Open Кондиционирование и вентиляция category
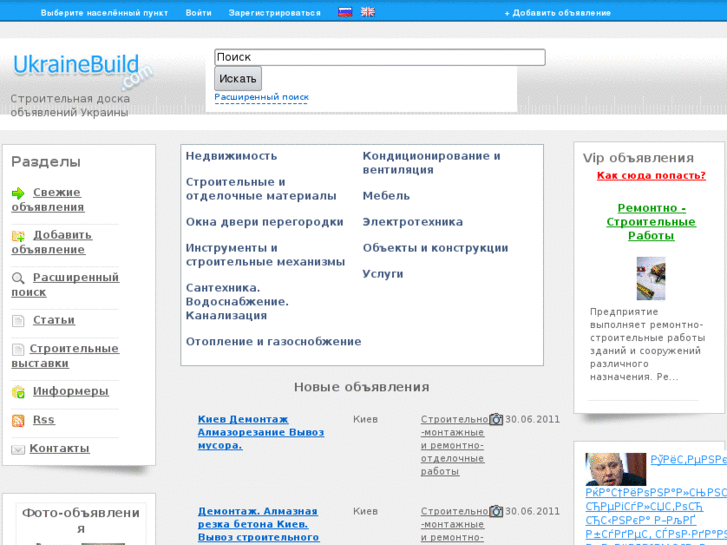727x545 pixels. tap(432, 163)
